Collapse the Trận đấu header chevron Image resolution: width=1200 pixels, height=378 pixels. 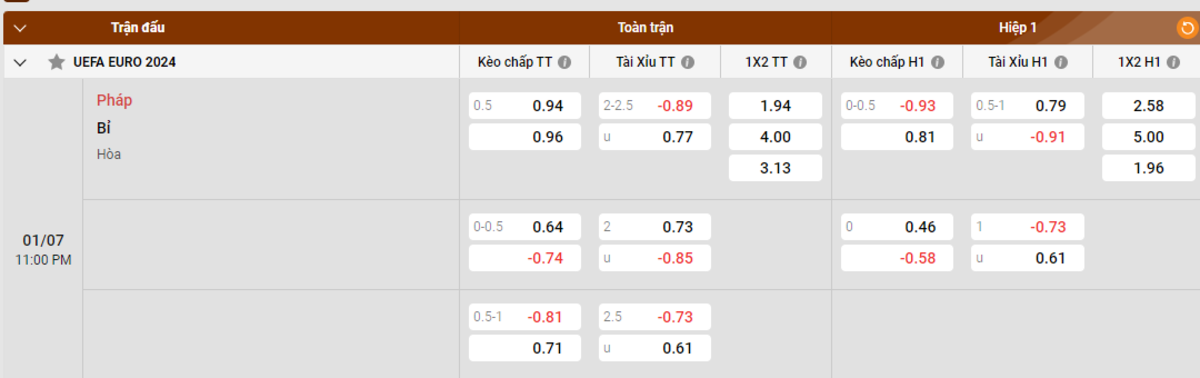point(20,28)
